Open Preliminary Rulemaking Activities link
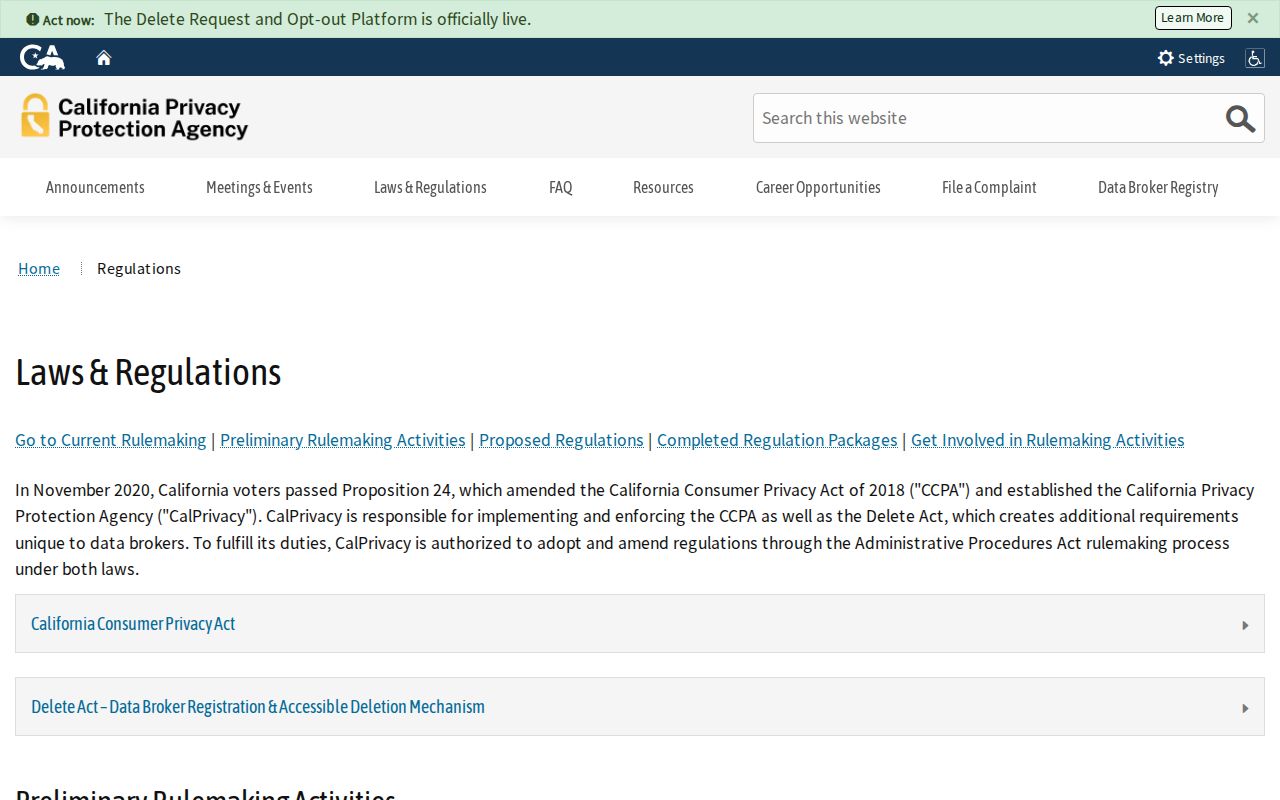The width and height of the screenshot is (1280, 800). click(x=343, y=440)
